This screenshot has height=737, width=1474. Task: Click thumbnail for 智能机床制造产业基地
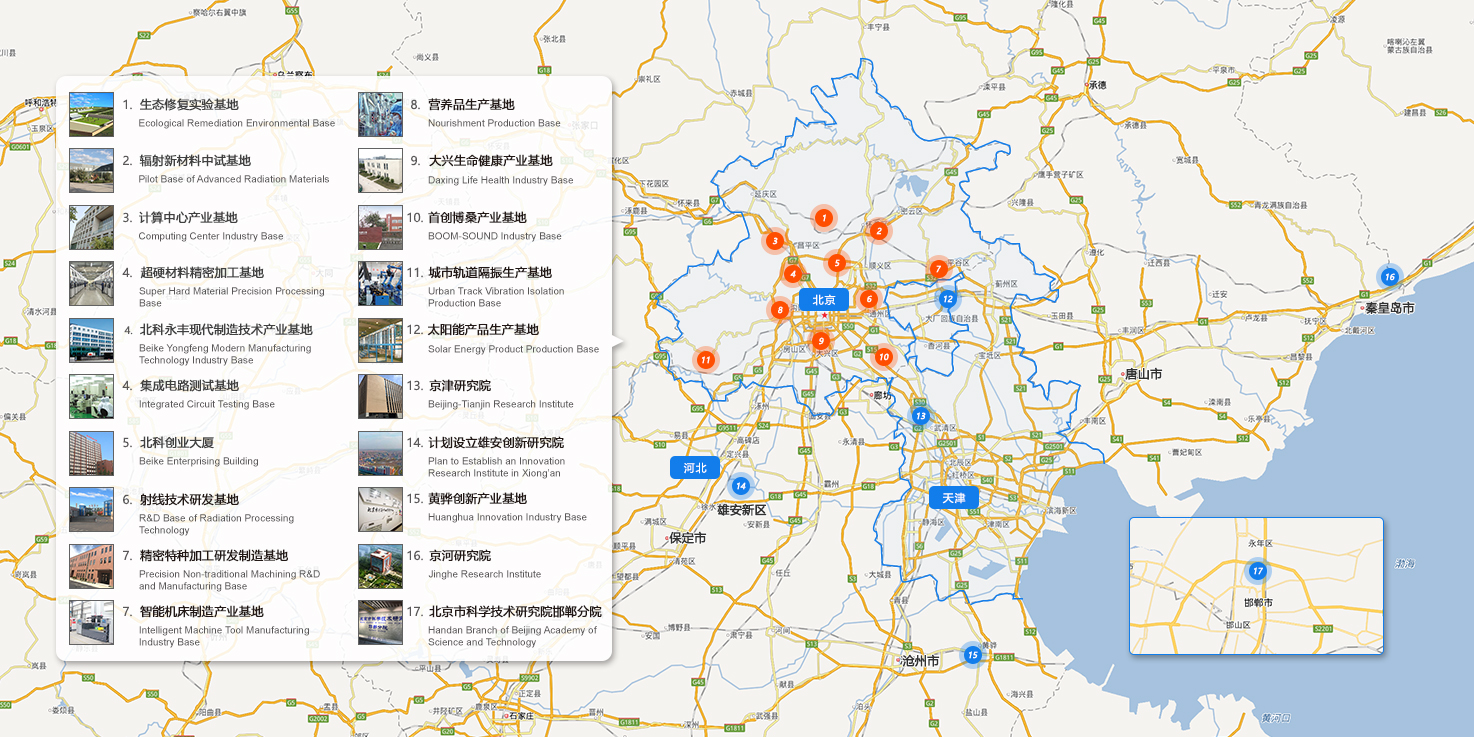[x=91, y=622]
